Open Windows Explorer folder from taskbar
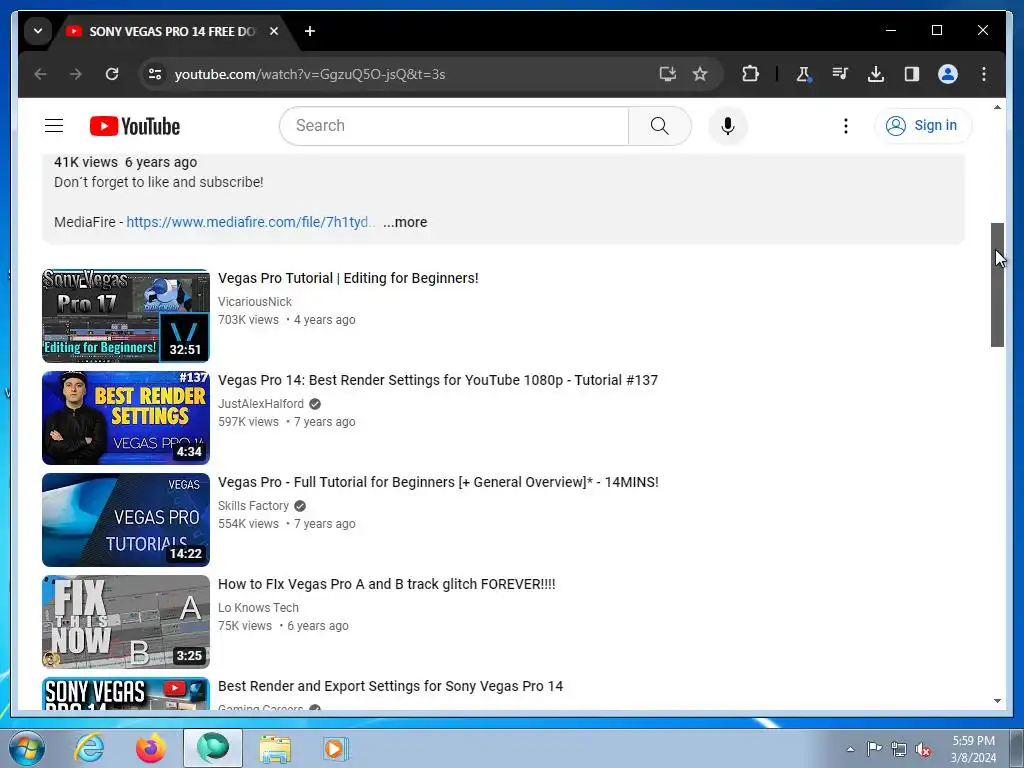 275,748
